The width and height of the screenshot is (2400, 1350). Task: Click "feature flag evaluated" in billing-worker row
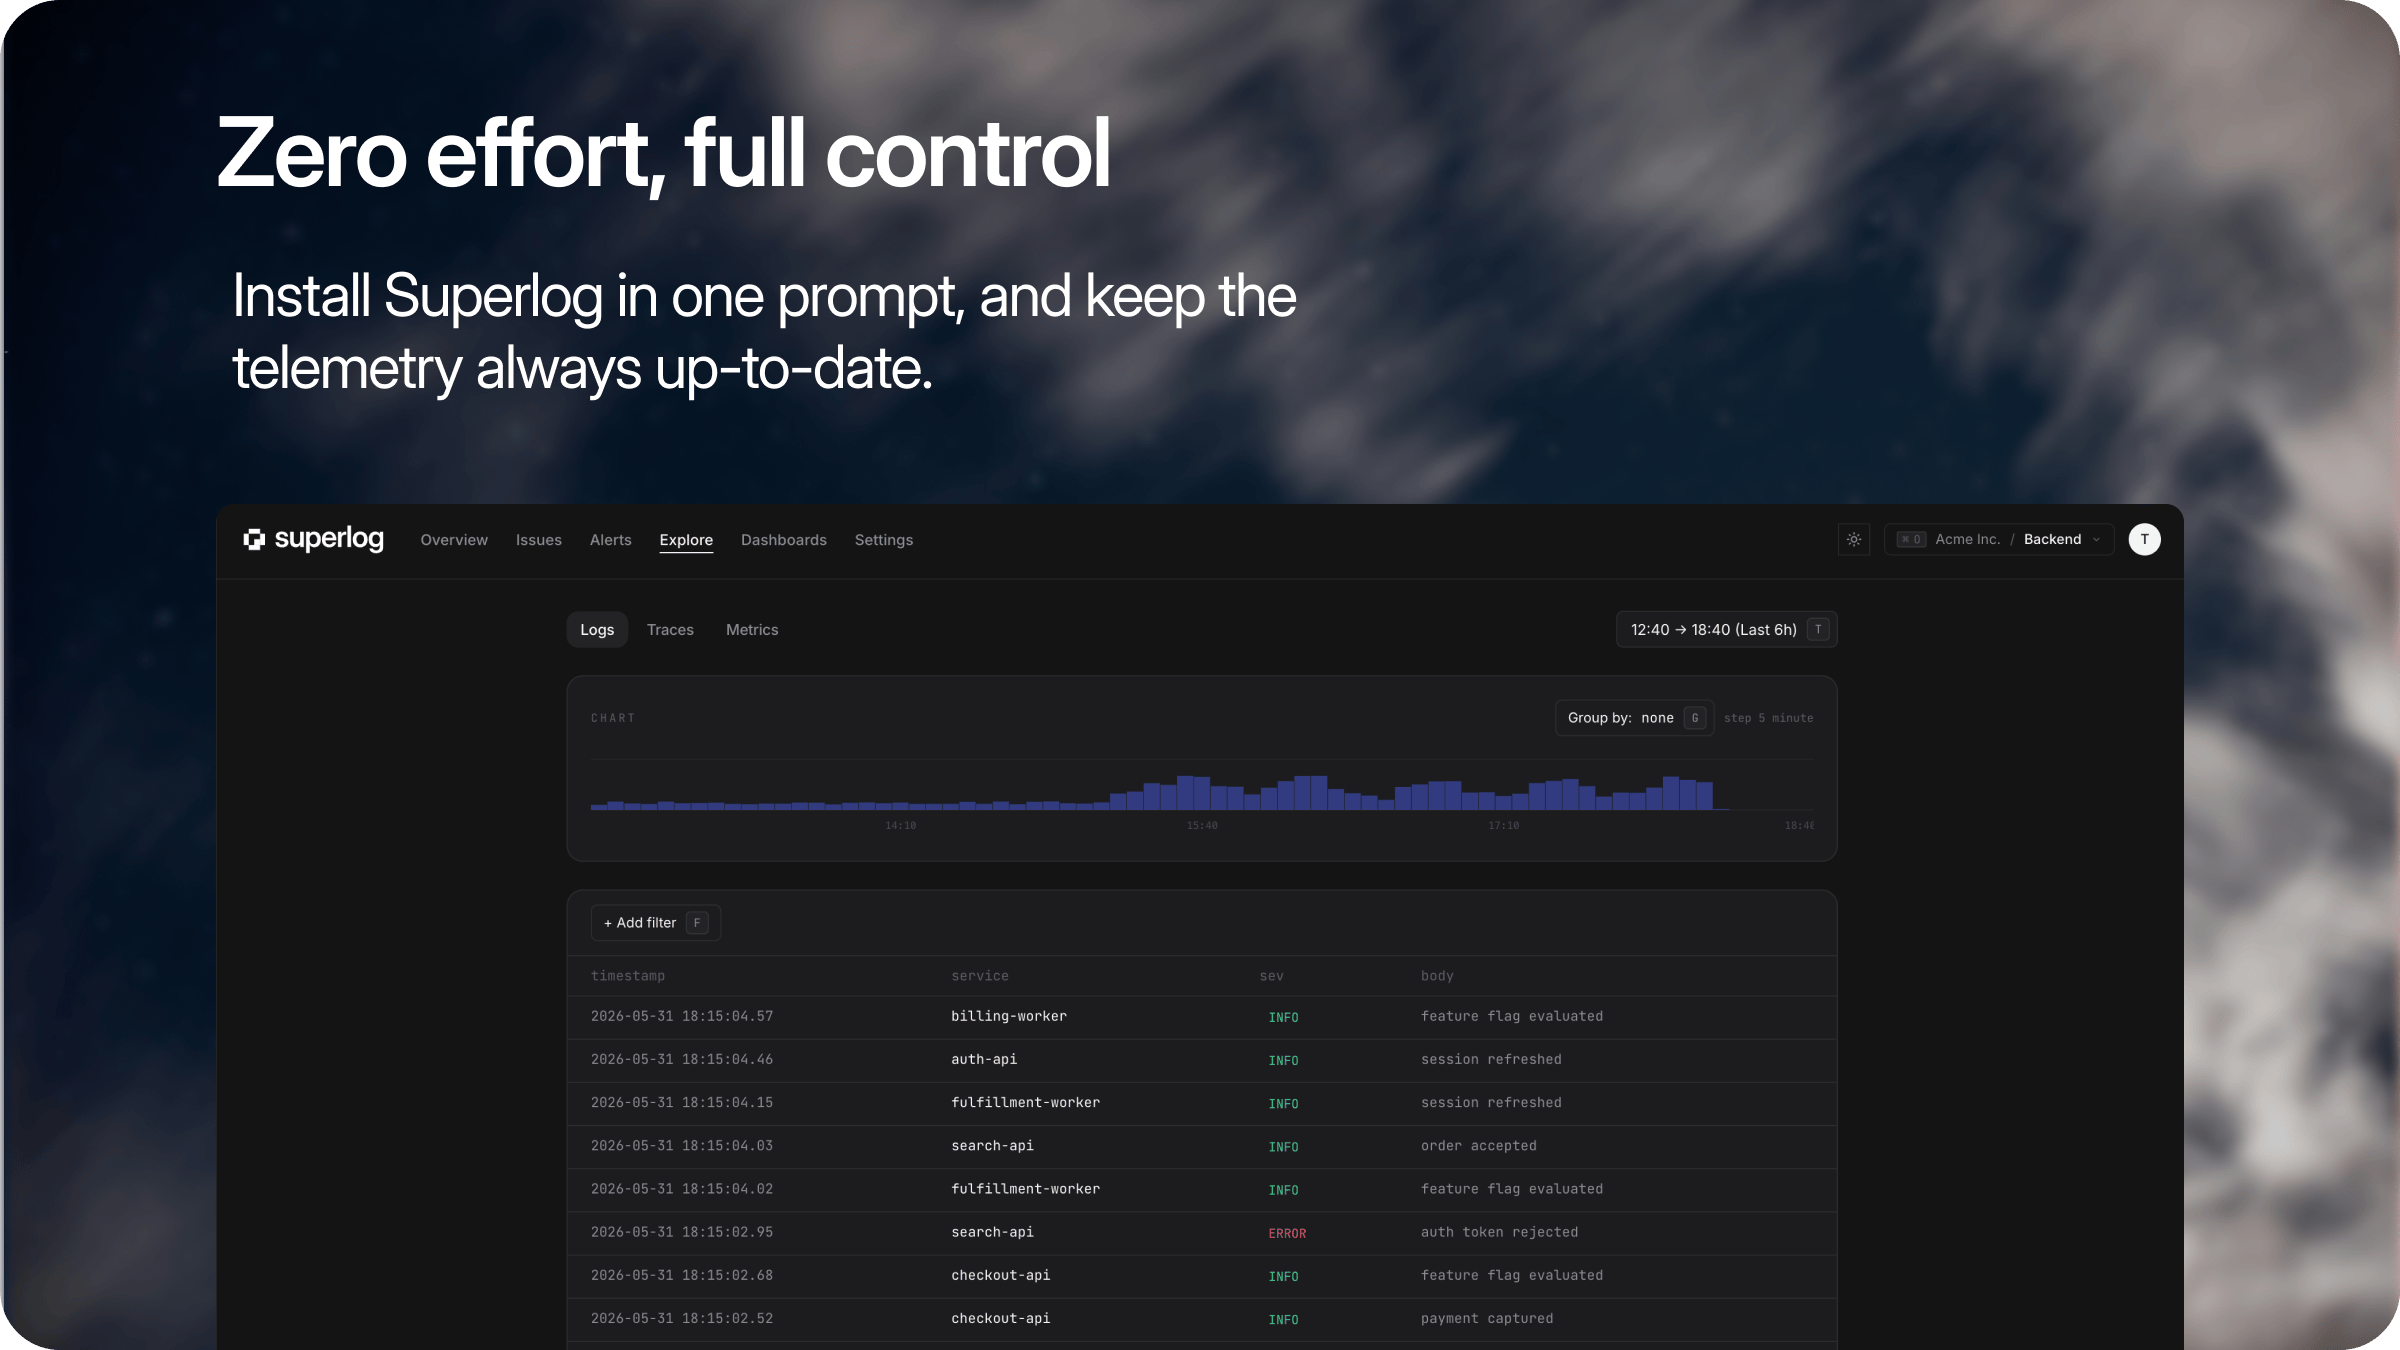pos(1512,1016)
